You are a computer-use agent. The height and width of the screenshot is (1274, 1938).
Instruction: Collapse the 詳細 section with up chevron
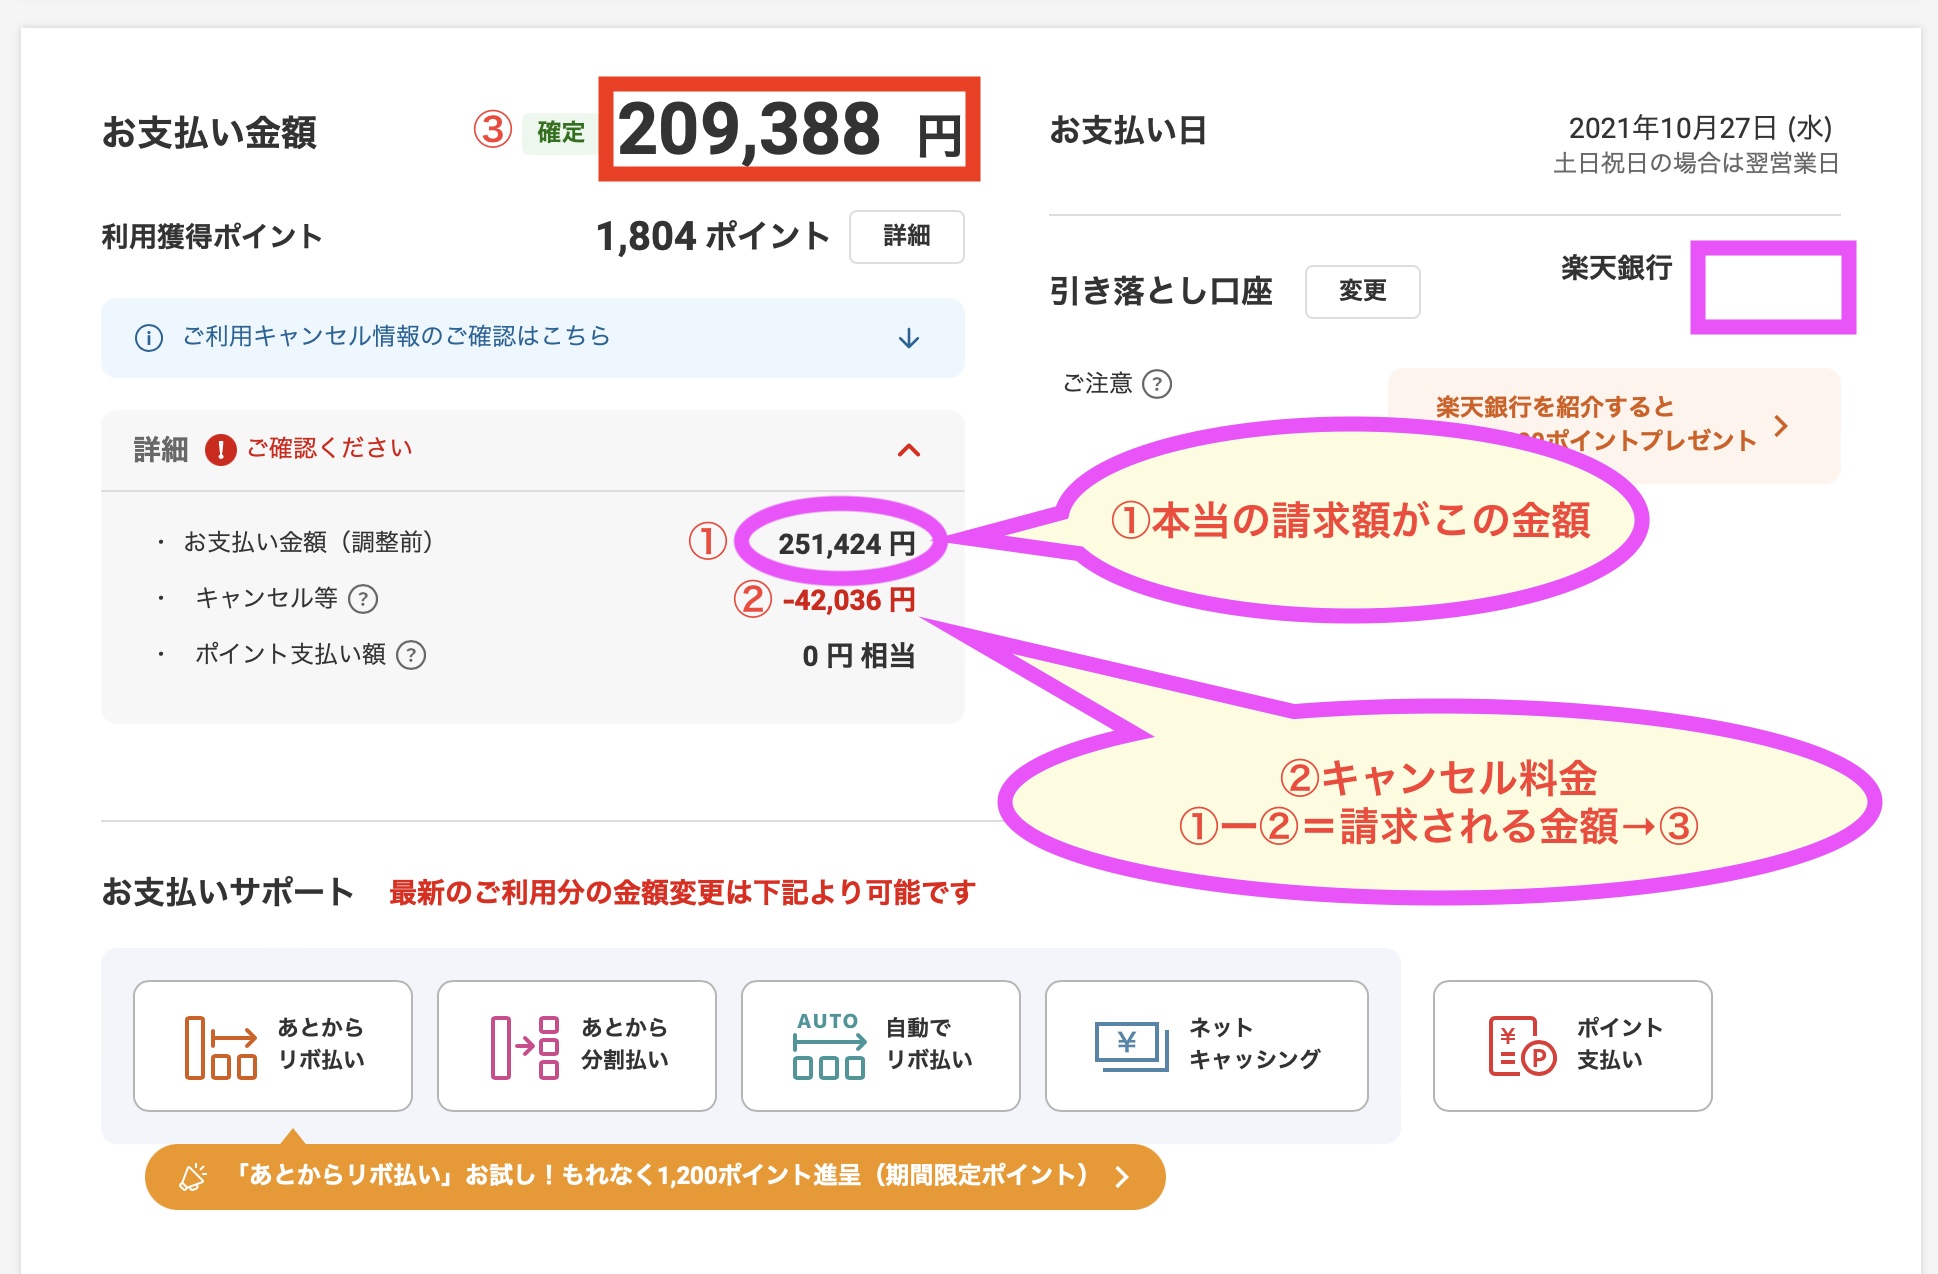[x=908, y=450]
